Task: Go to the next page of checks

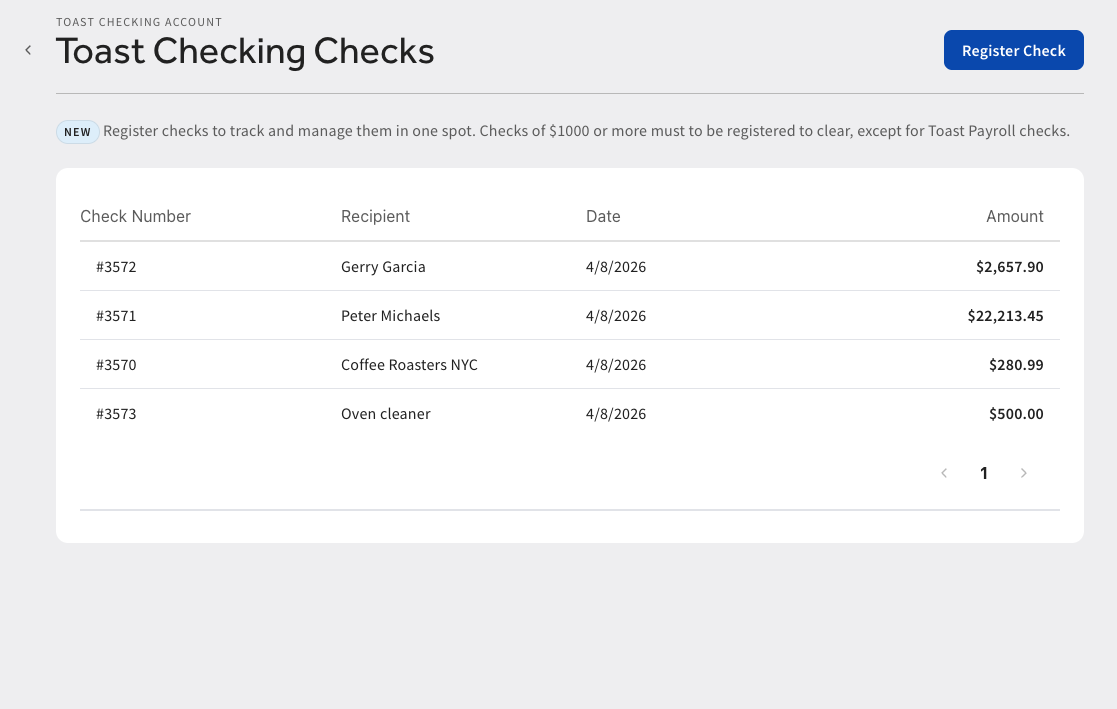Action: pos(1024,473)
